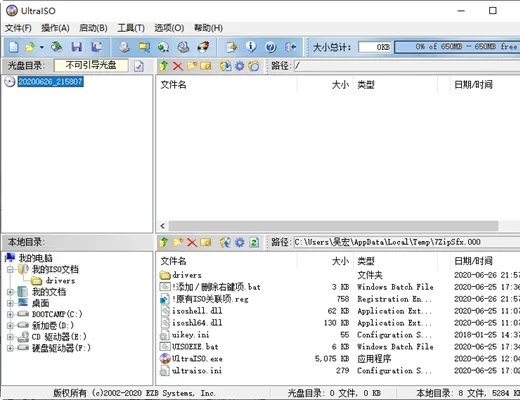This screenshot has width=520, height=400.
Task: Click the Mount to virtual drive icon
Action: (183, 47)
